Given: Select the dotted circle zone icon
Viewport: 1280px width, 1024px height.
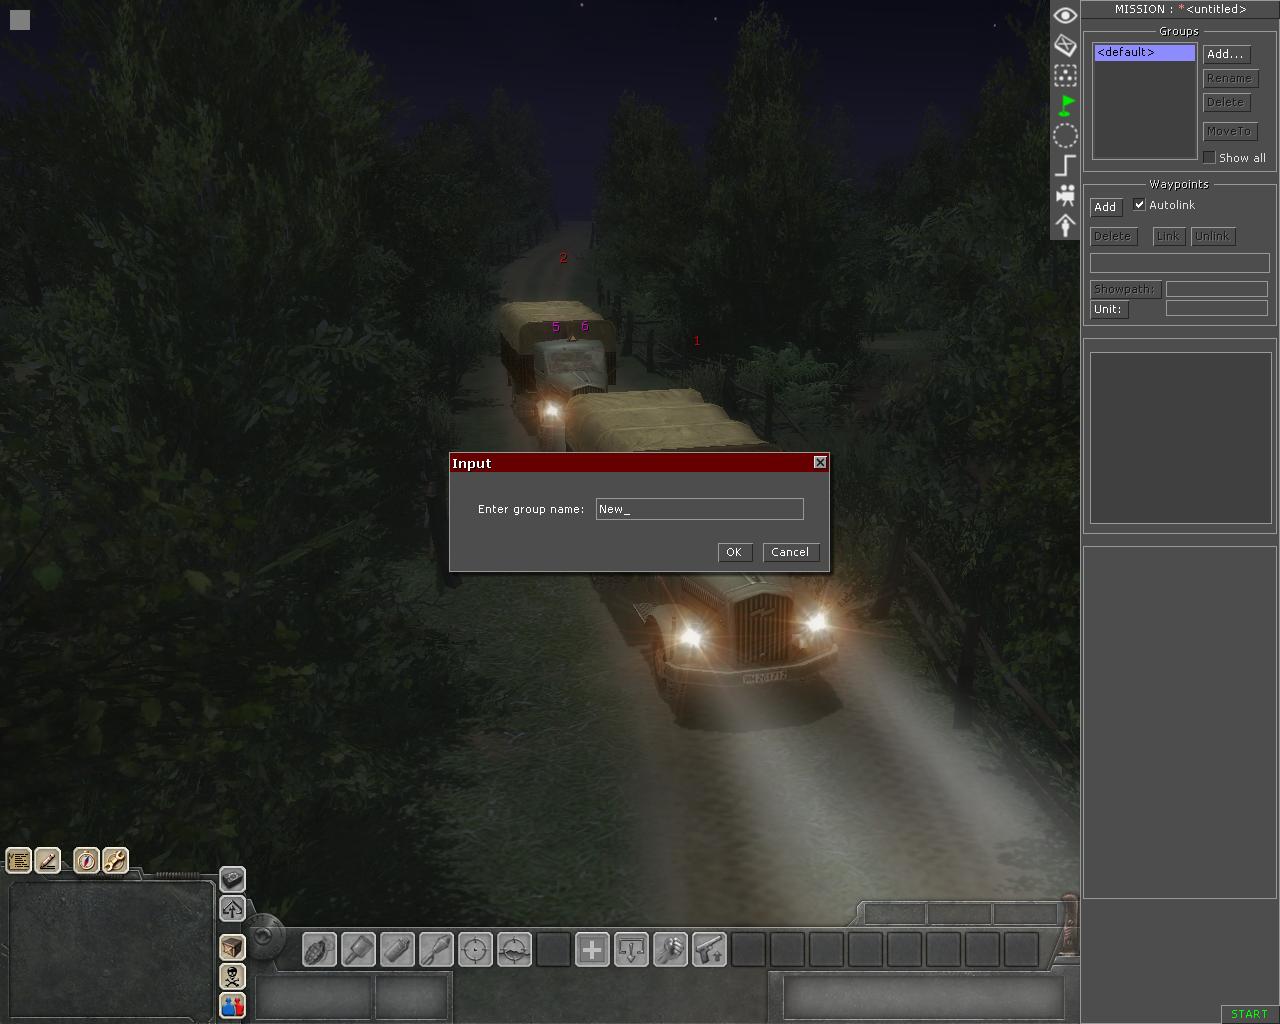Looking at the screenshot, I should [x=1065, y=135].
